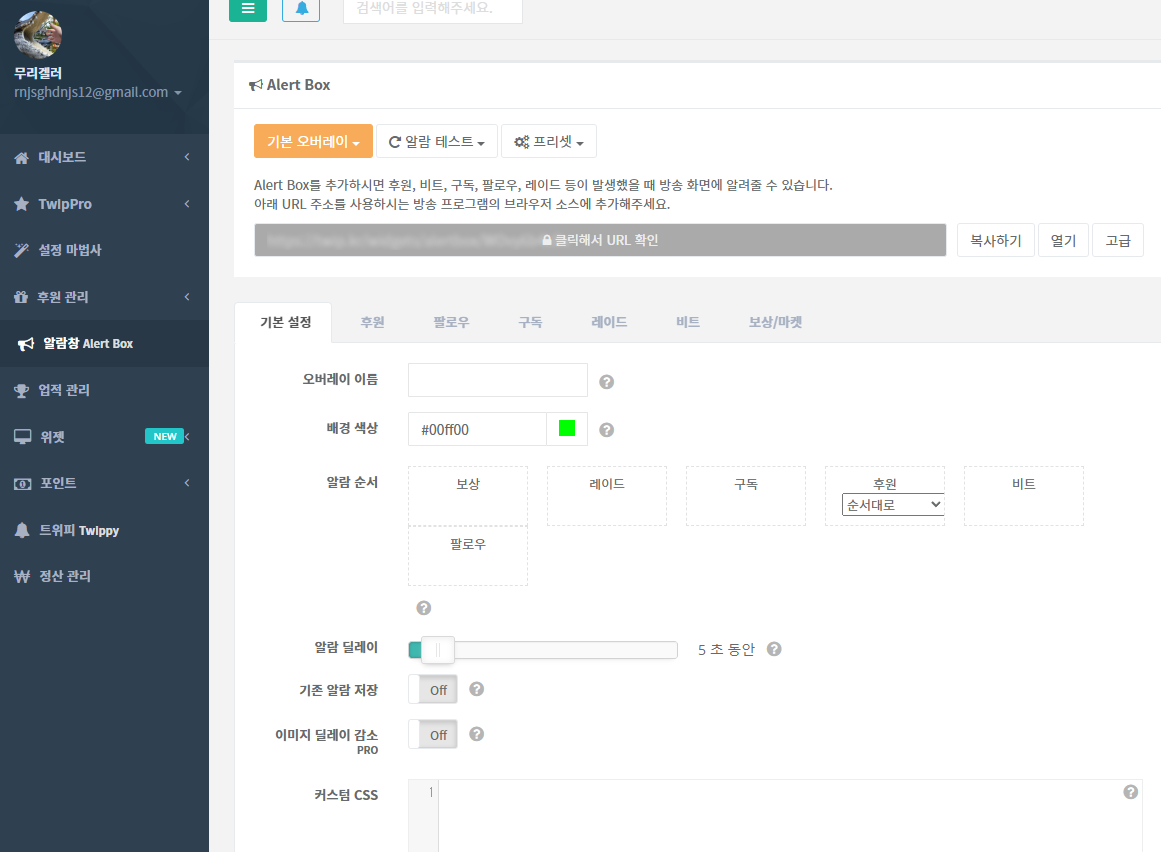1161x852 pixels.
Task: Open the 프리셋 presets dropdown
Action: point(548,141)
